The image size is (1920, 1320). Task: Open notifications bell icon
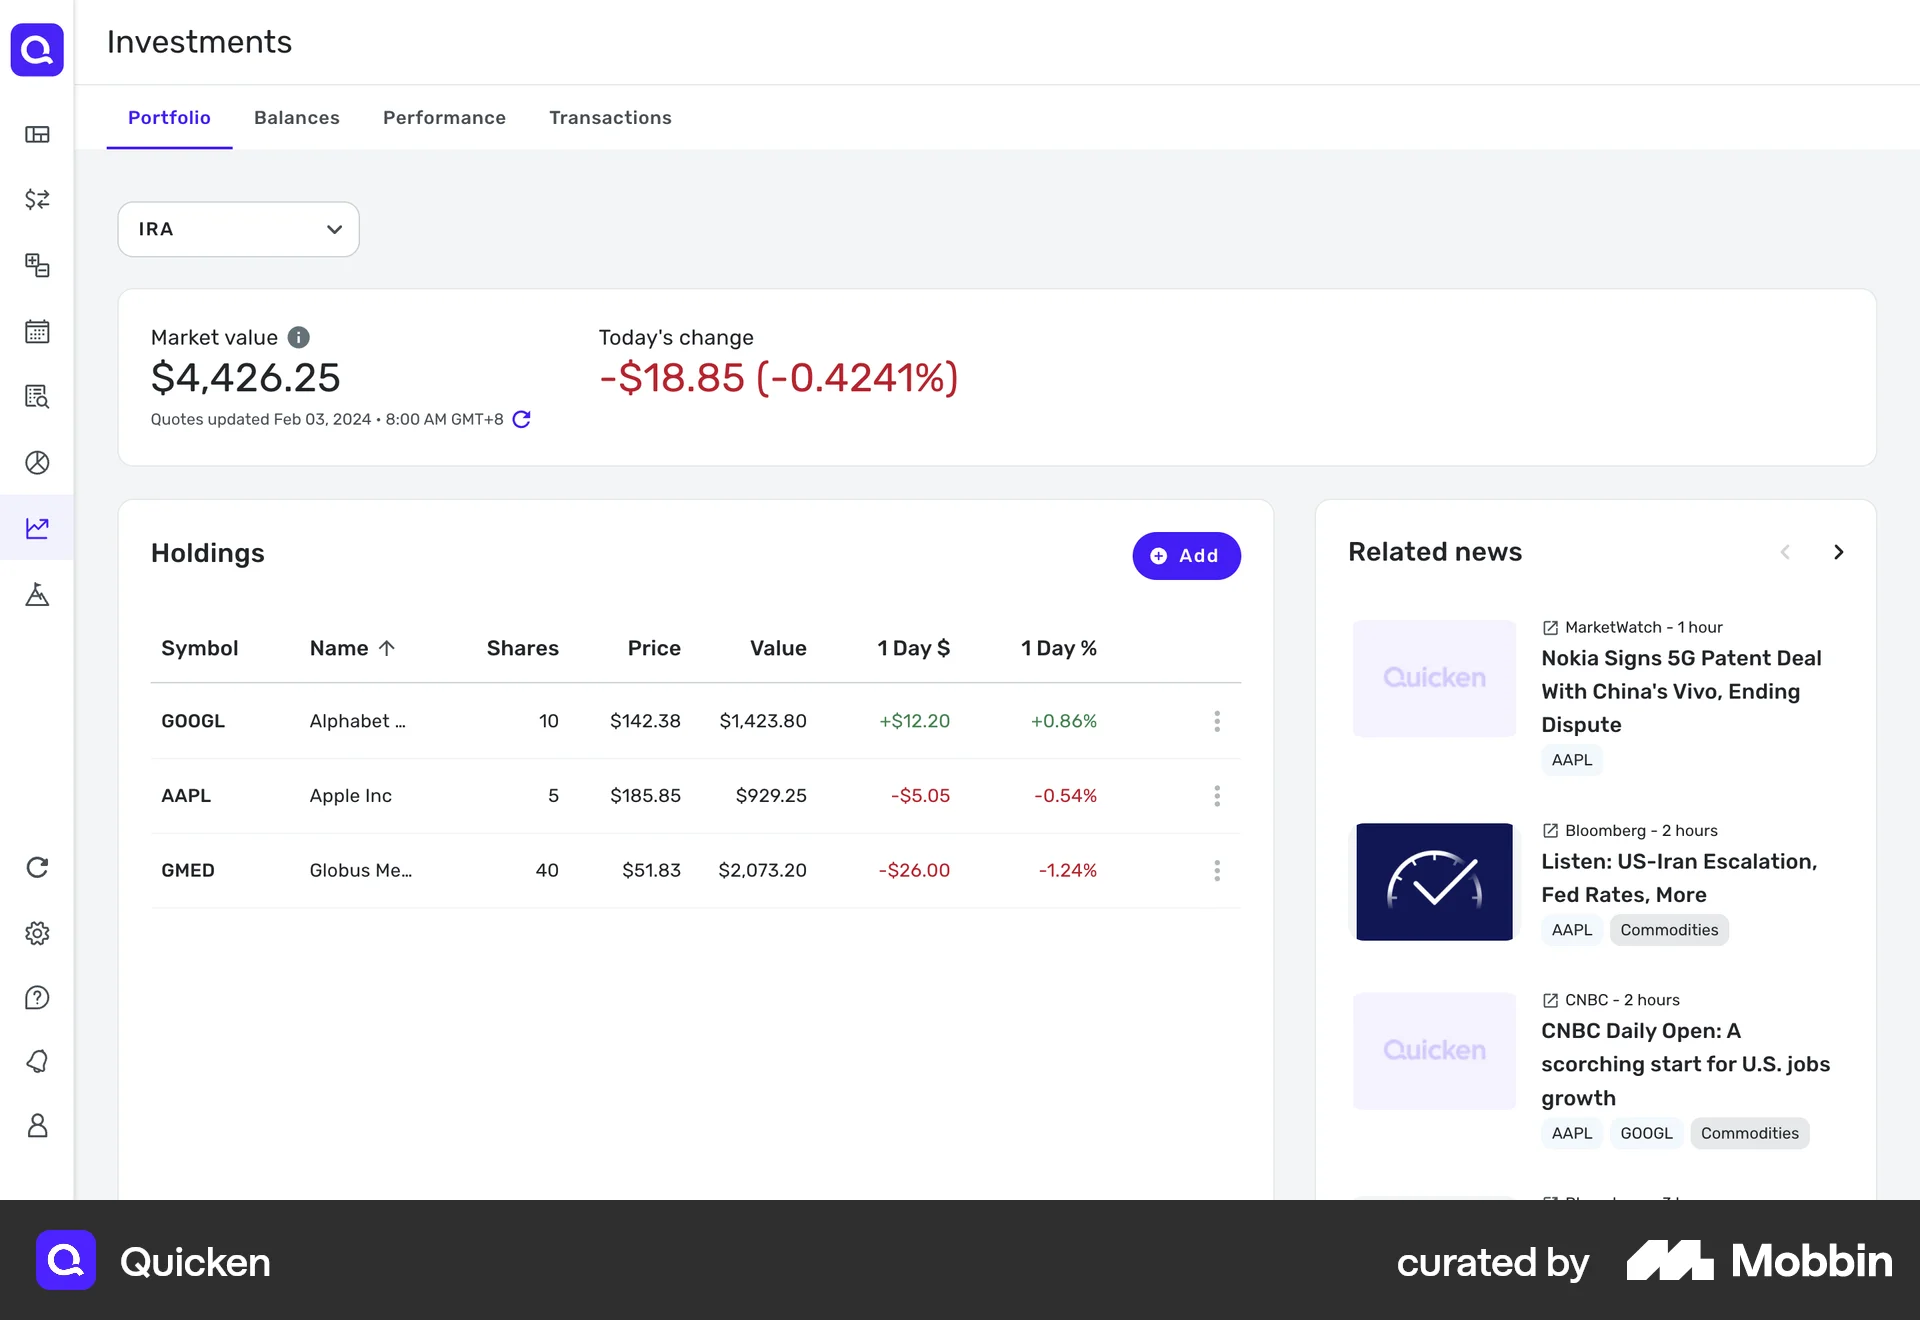[x=37, y=1061]
